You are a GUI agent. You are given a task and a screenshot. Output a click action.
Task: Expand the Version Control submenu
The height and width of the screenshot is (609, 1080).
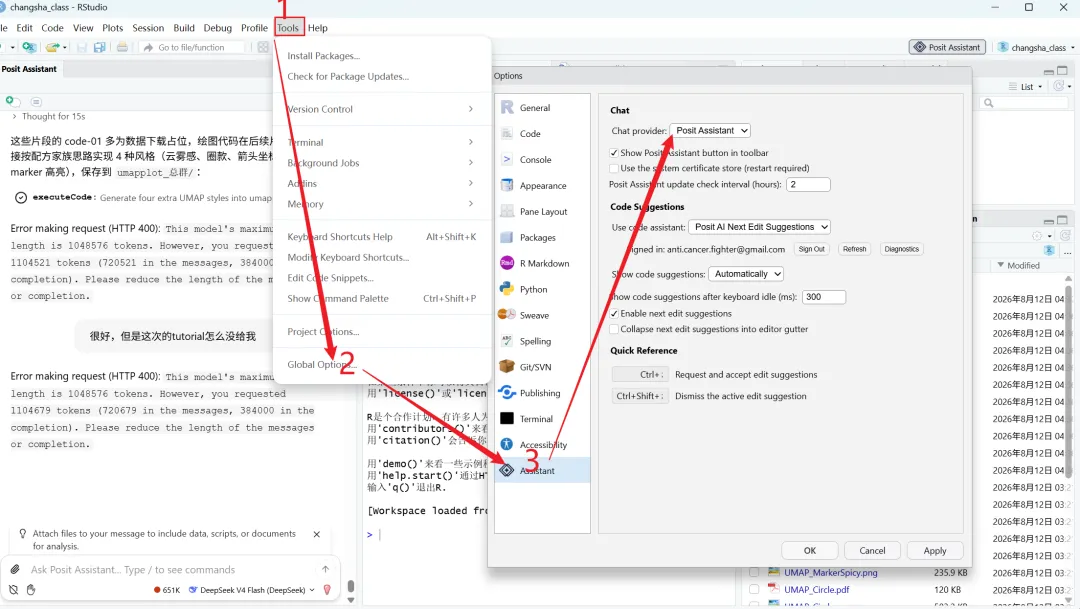(x=381, y=109)
